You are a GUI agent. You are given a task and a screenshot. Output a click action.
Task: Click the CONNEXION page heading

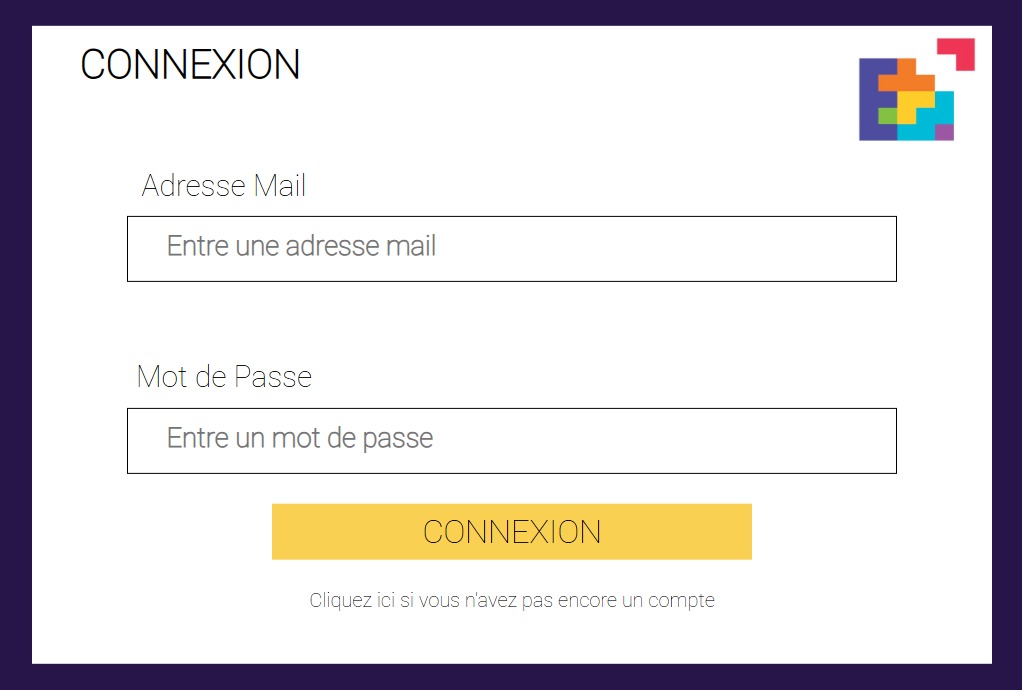pos(190,65)
